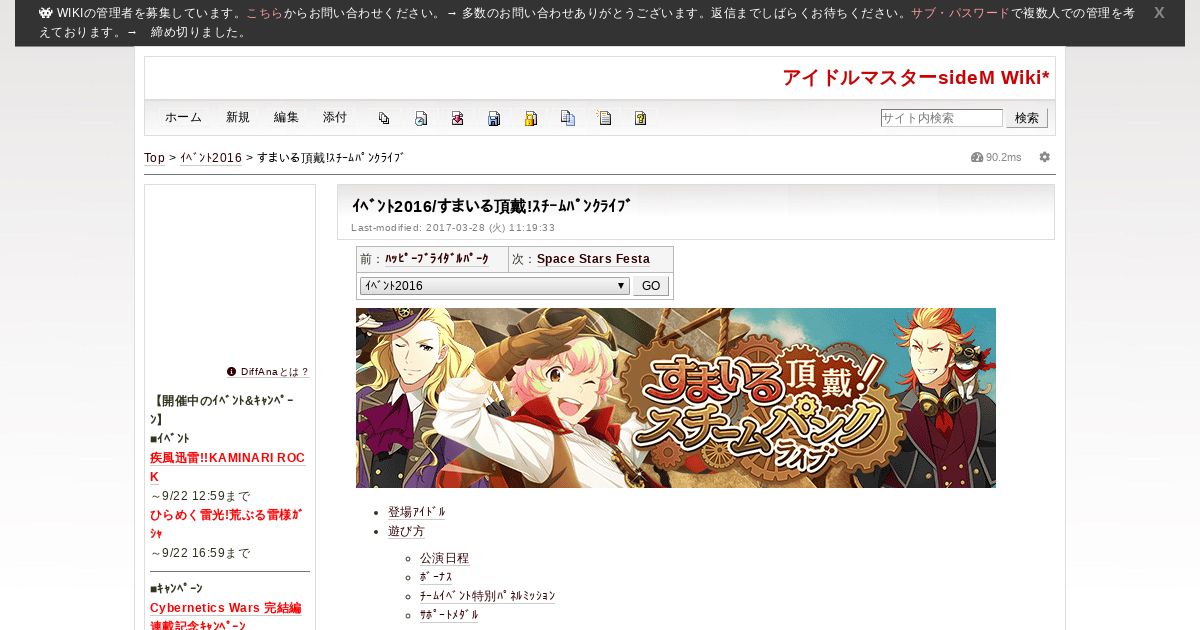
Task: Click the GO button
Action: (x=651, y=286)
